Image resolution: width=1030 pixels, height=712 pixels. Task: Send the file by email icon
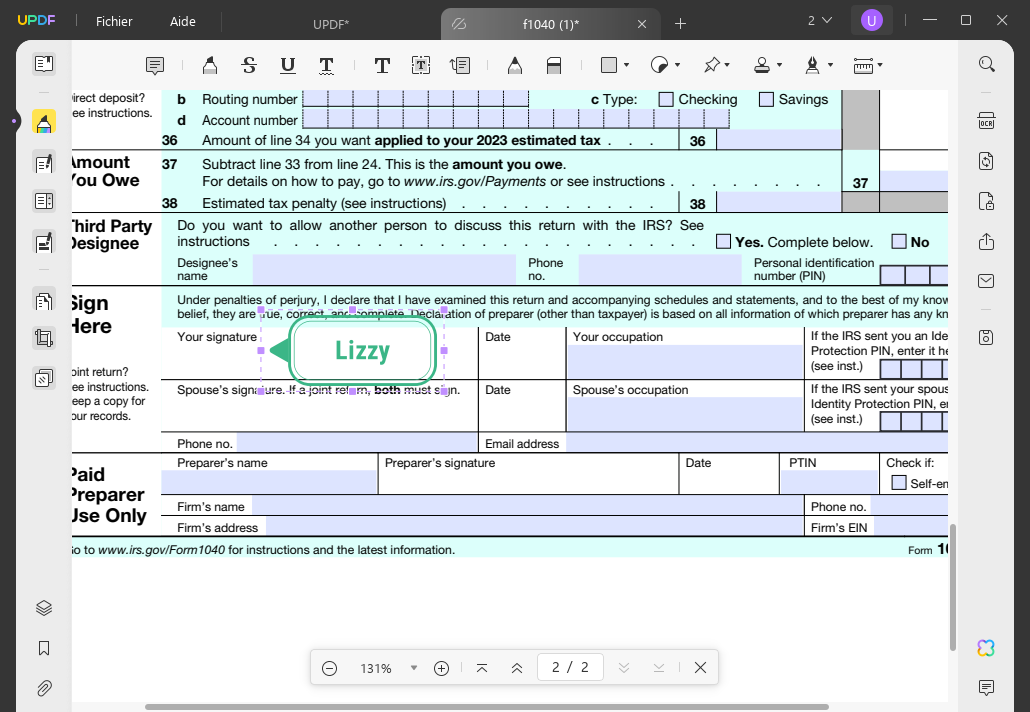[x=986, y=281]
